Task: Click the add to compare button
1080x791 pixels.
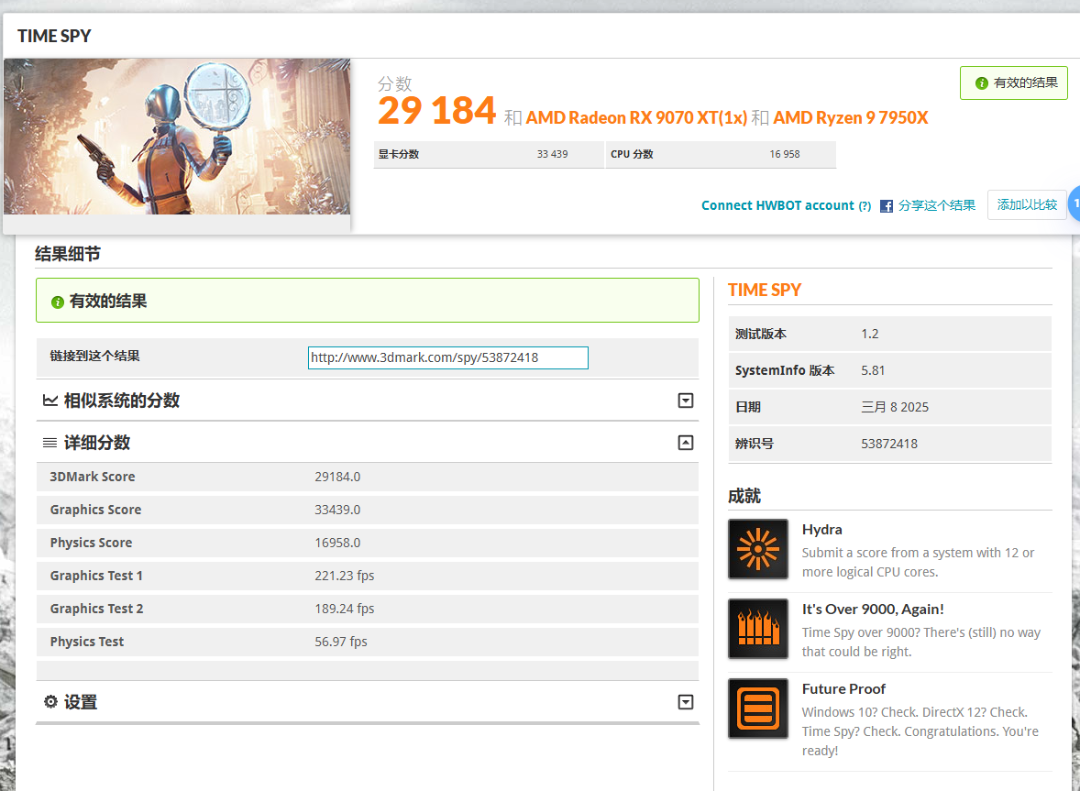Action: coord(1026,205)
